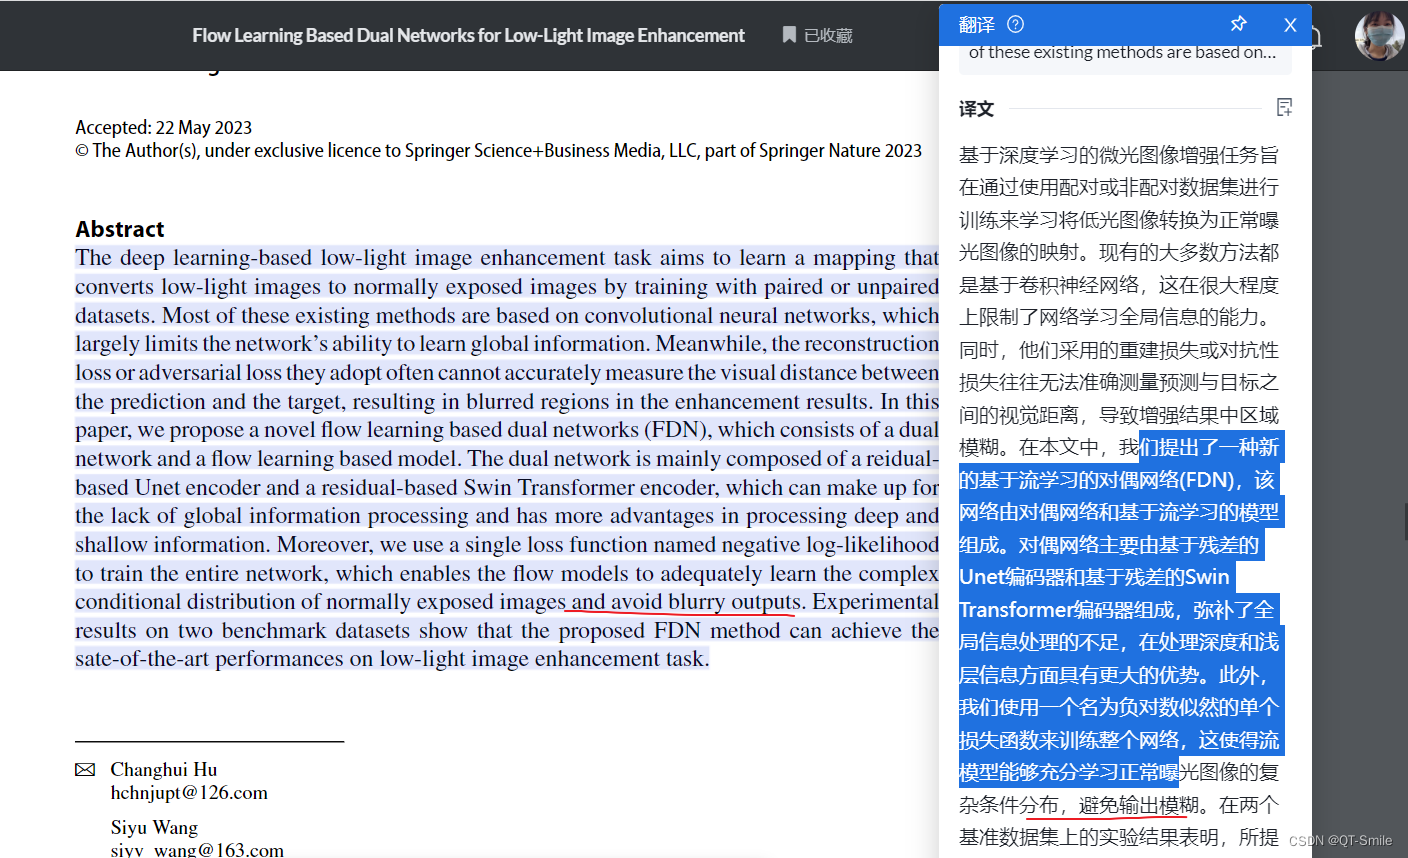Click the Abstract heading
Image resolution: width=1408 pixels, height=858 pixels.
119,229
